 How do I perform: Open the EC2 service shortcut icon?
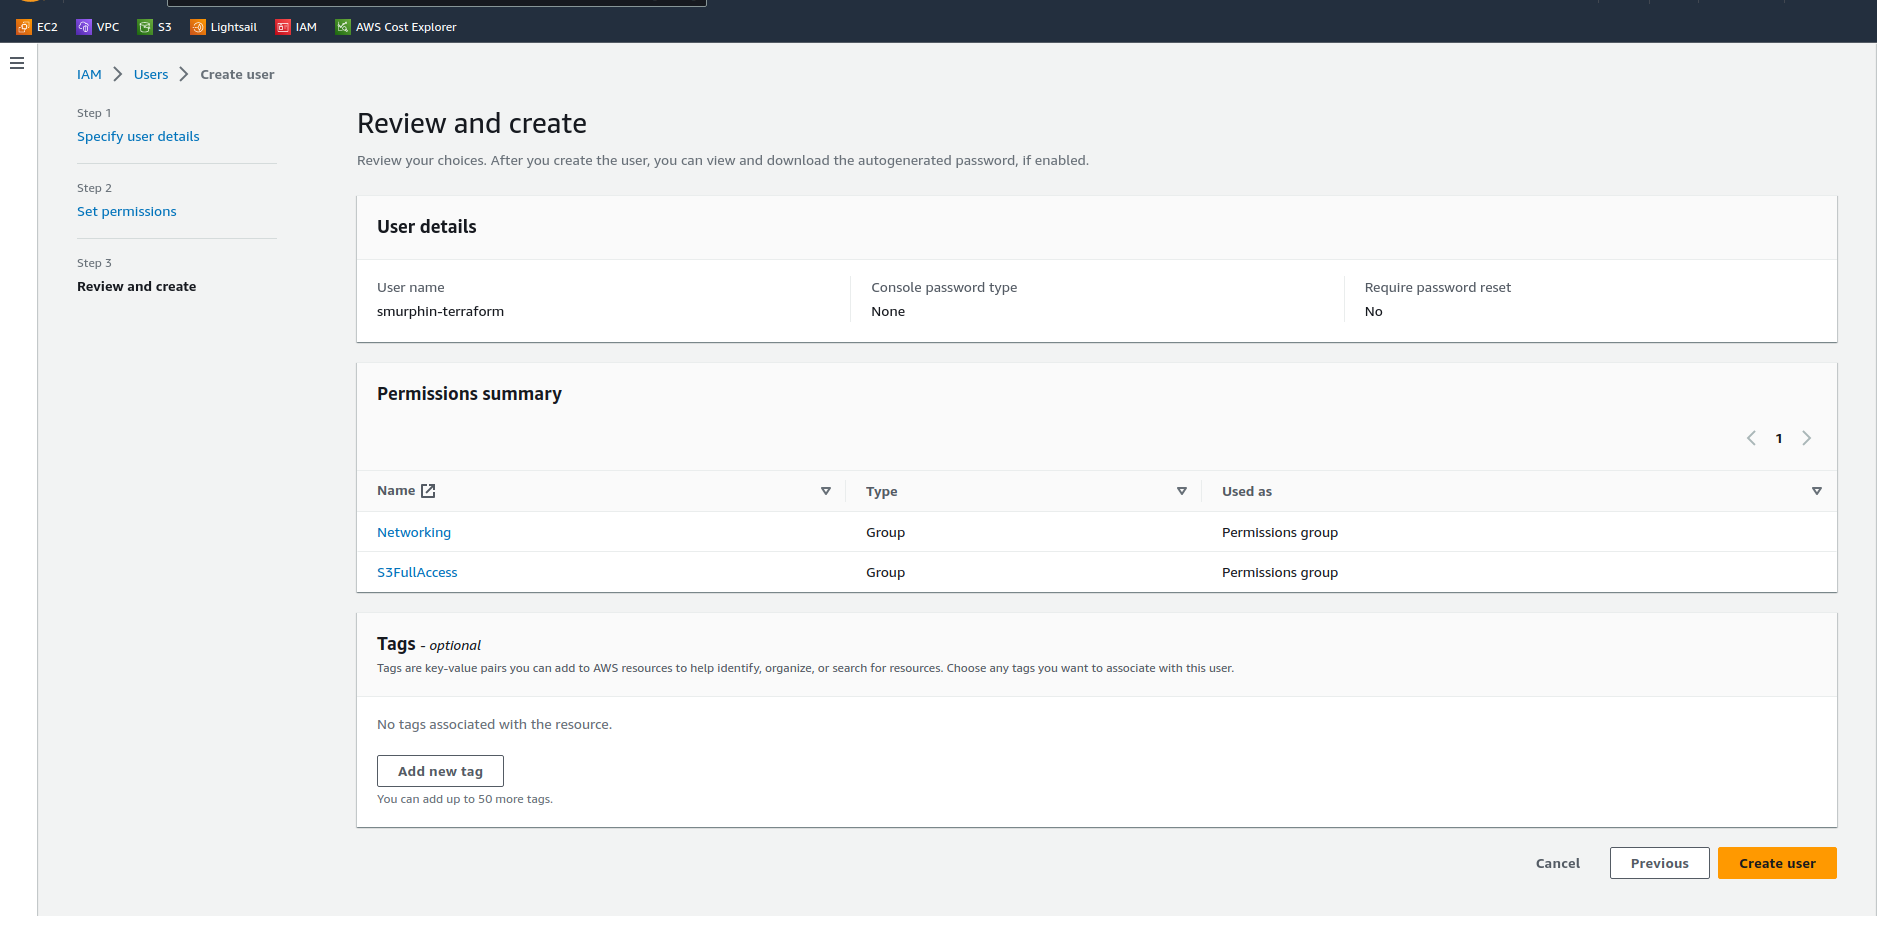(24, 27)
